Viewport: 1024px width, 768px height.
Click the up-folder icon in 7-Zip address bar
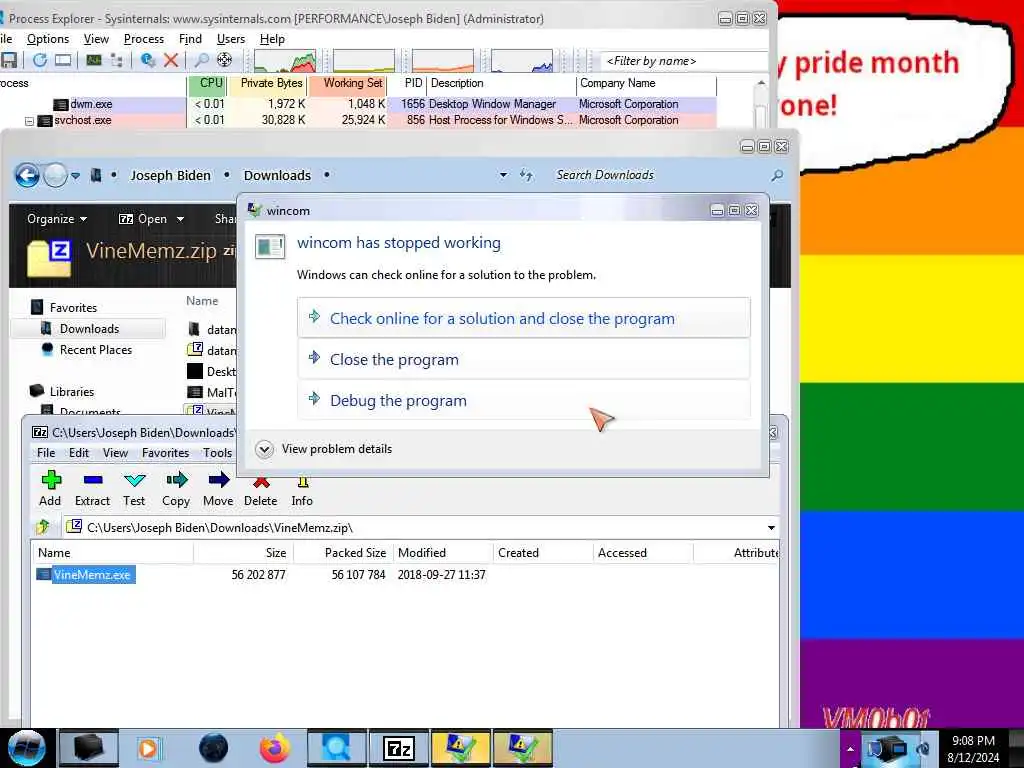[43, 526]
